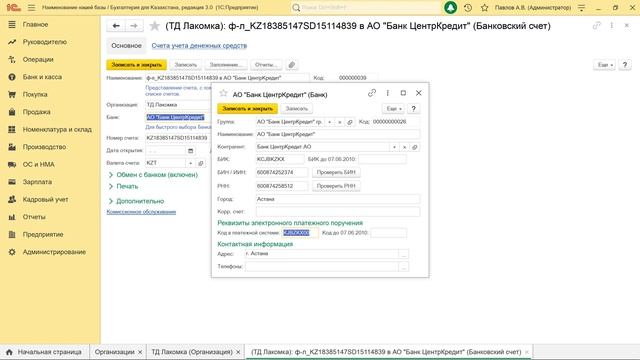This screenshot has width=640, height=360.
Task: Add bank dialog to favorites star
Action: (223, 93)
